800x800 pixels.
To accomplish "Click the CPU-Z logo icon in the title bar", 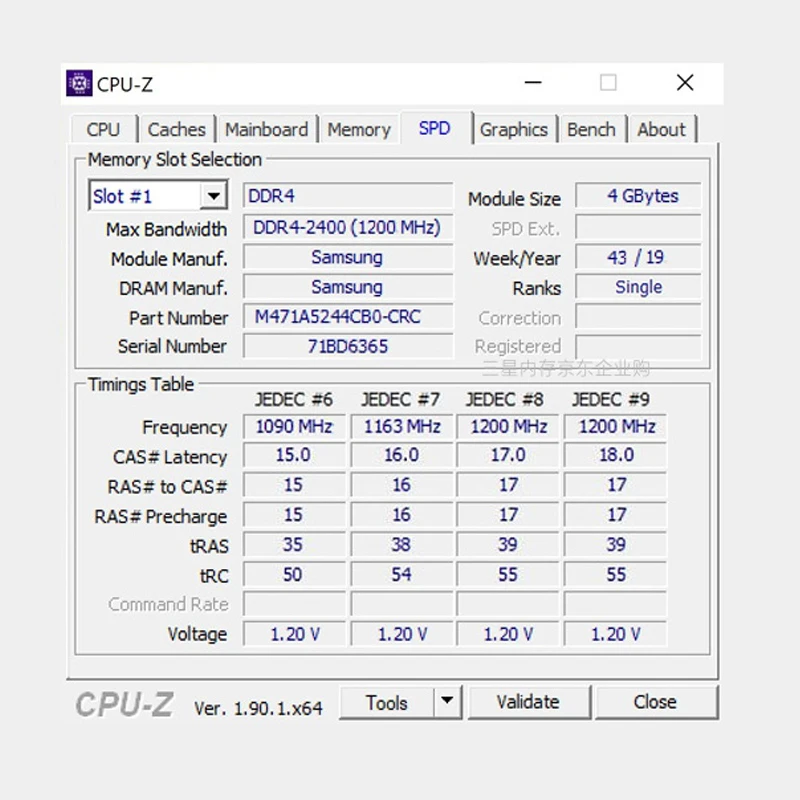I will tap(80, 83).
